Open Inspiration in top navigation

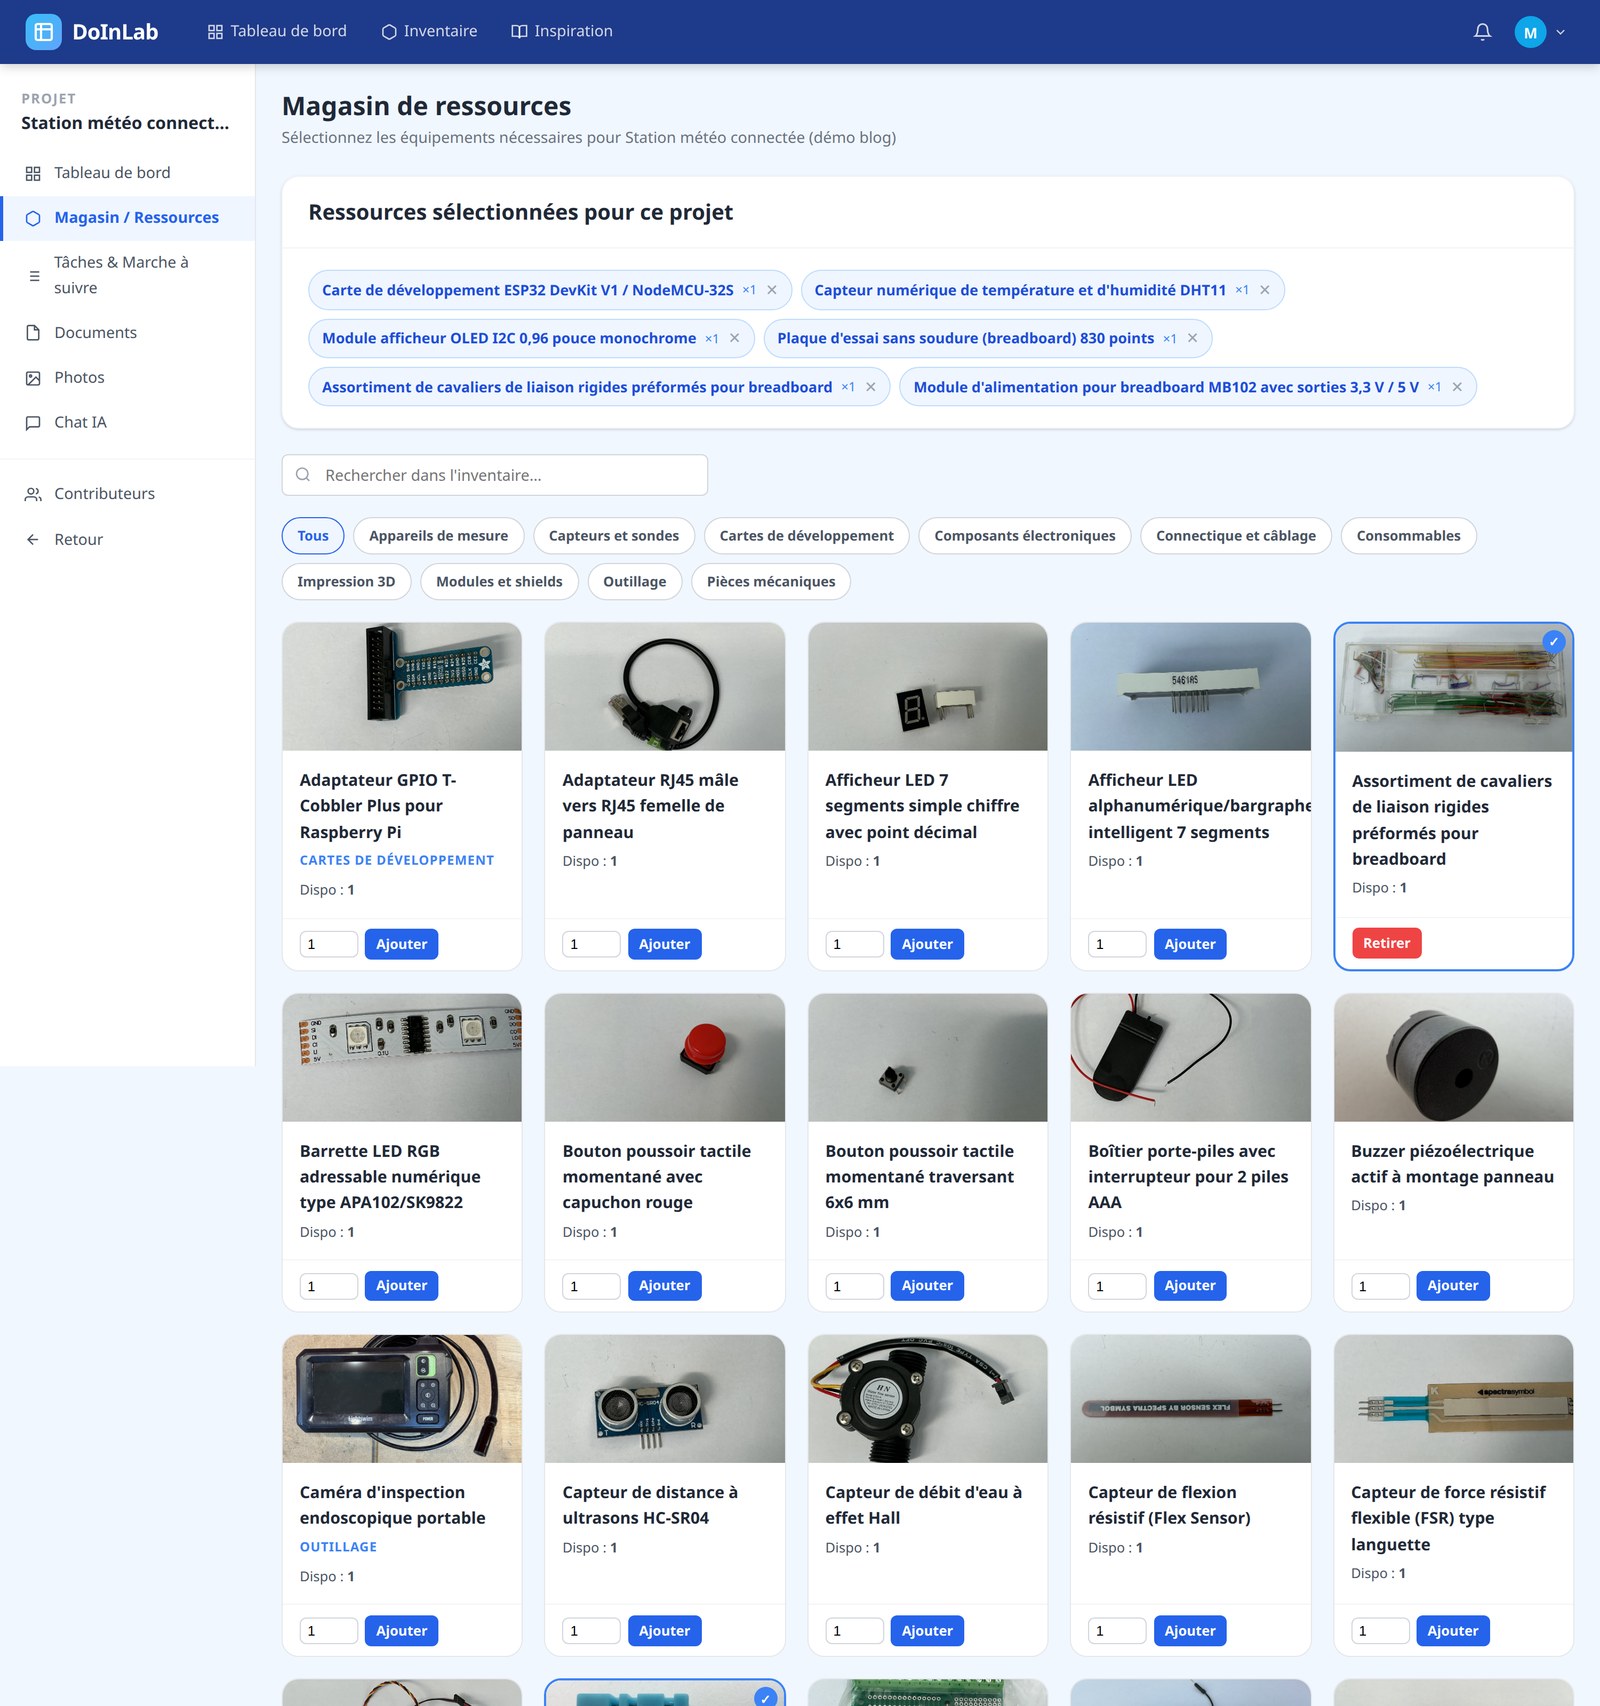(x=562, y=31)
